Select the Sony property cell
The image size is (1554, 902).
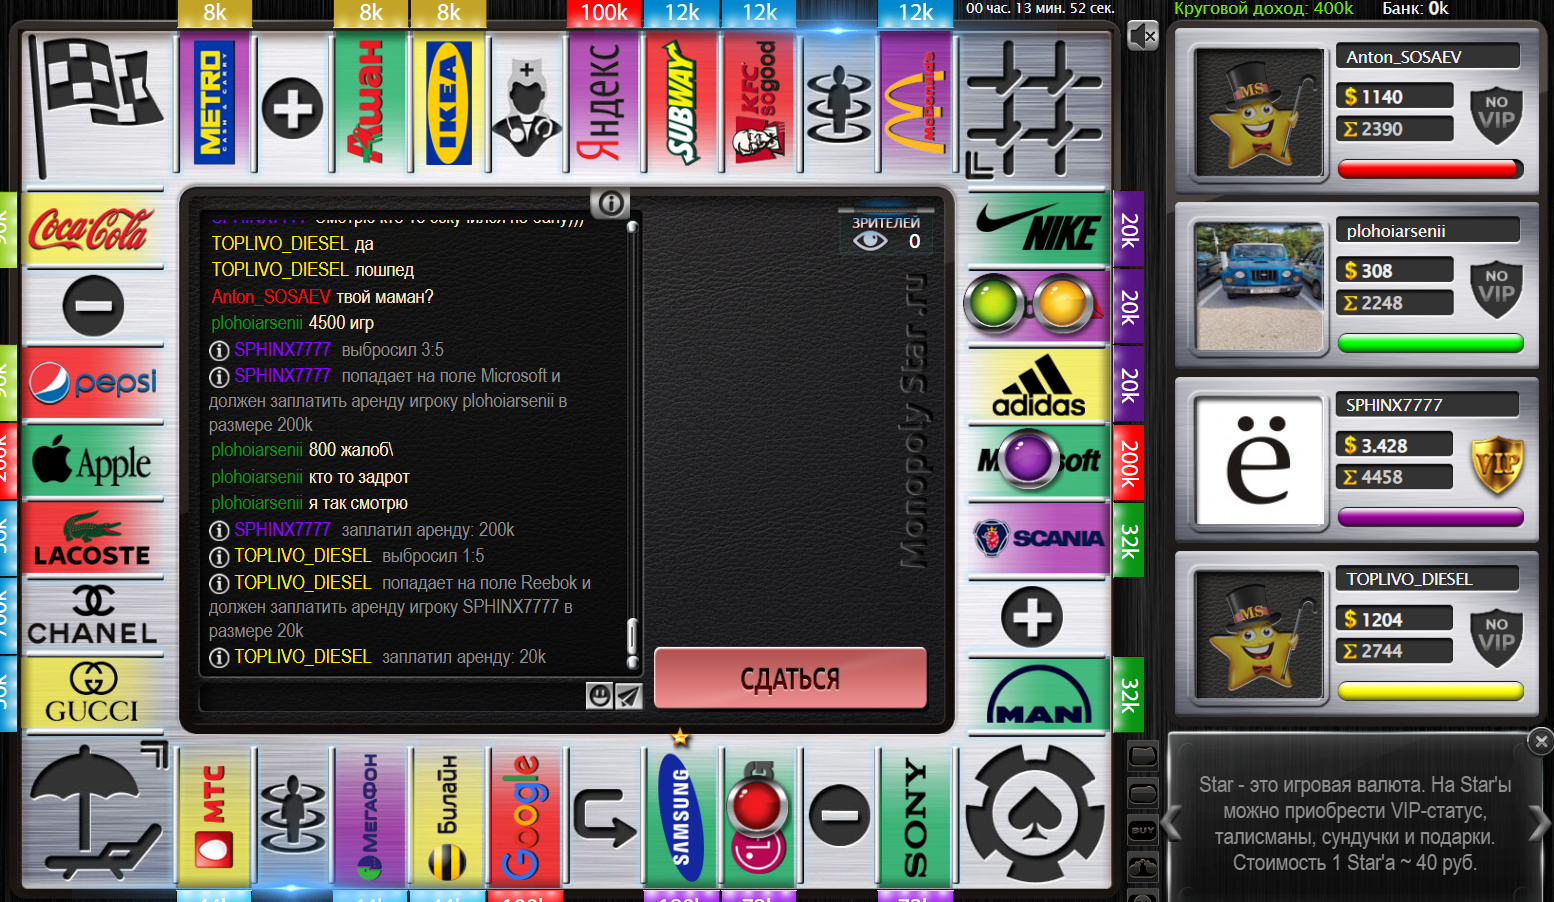pos(916,816)
